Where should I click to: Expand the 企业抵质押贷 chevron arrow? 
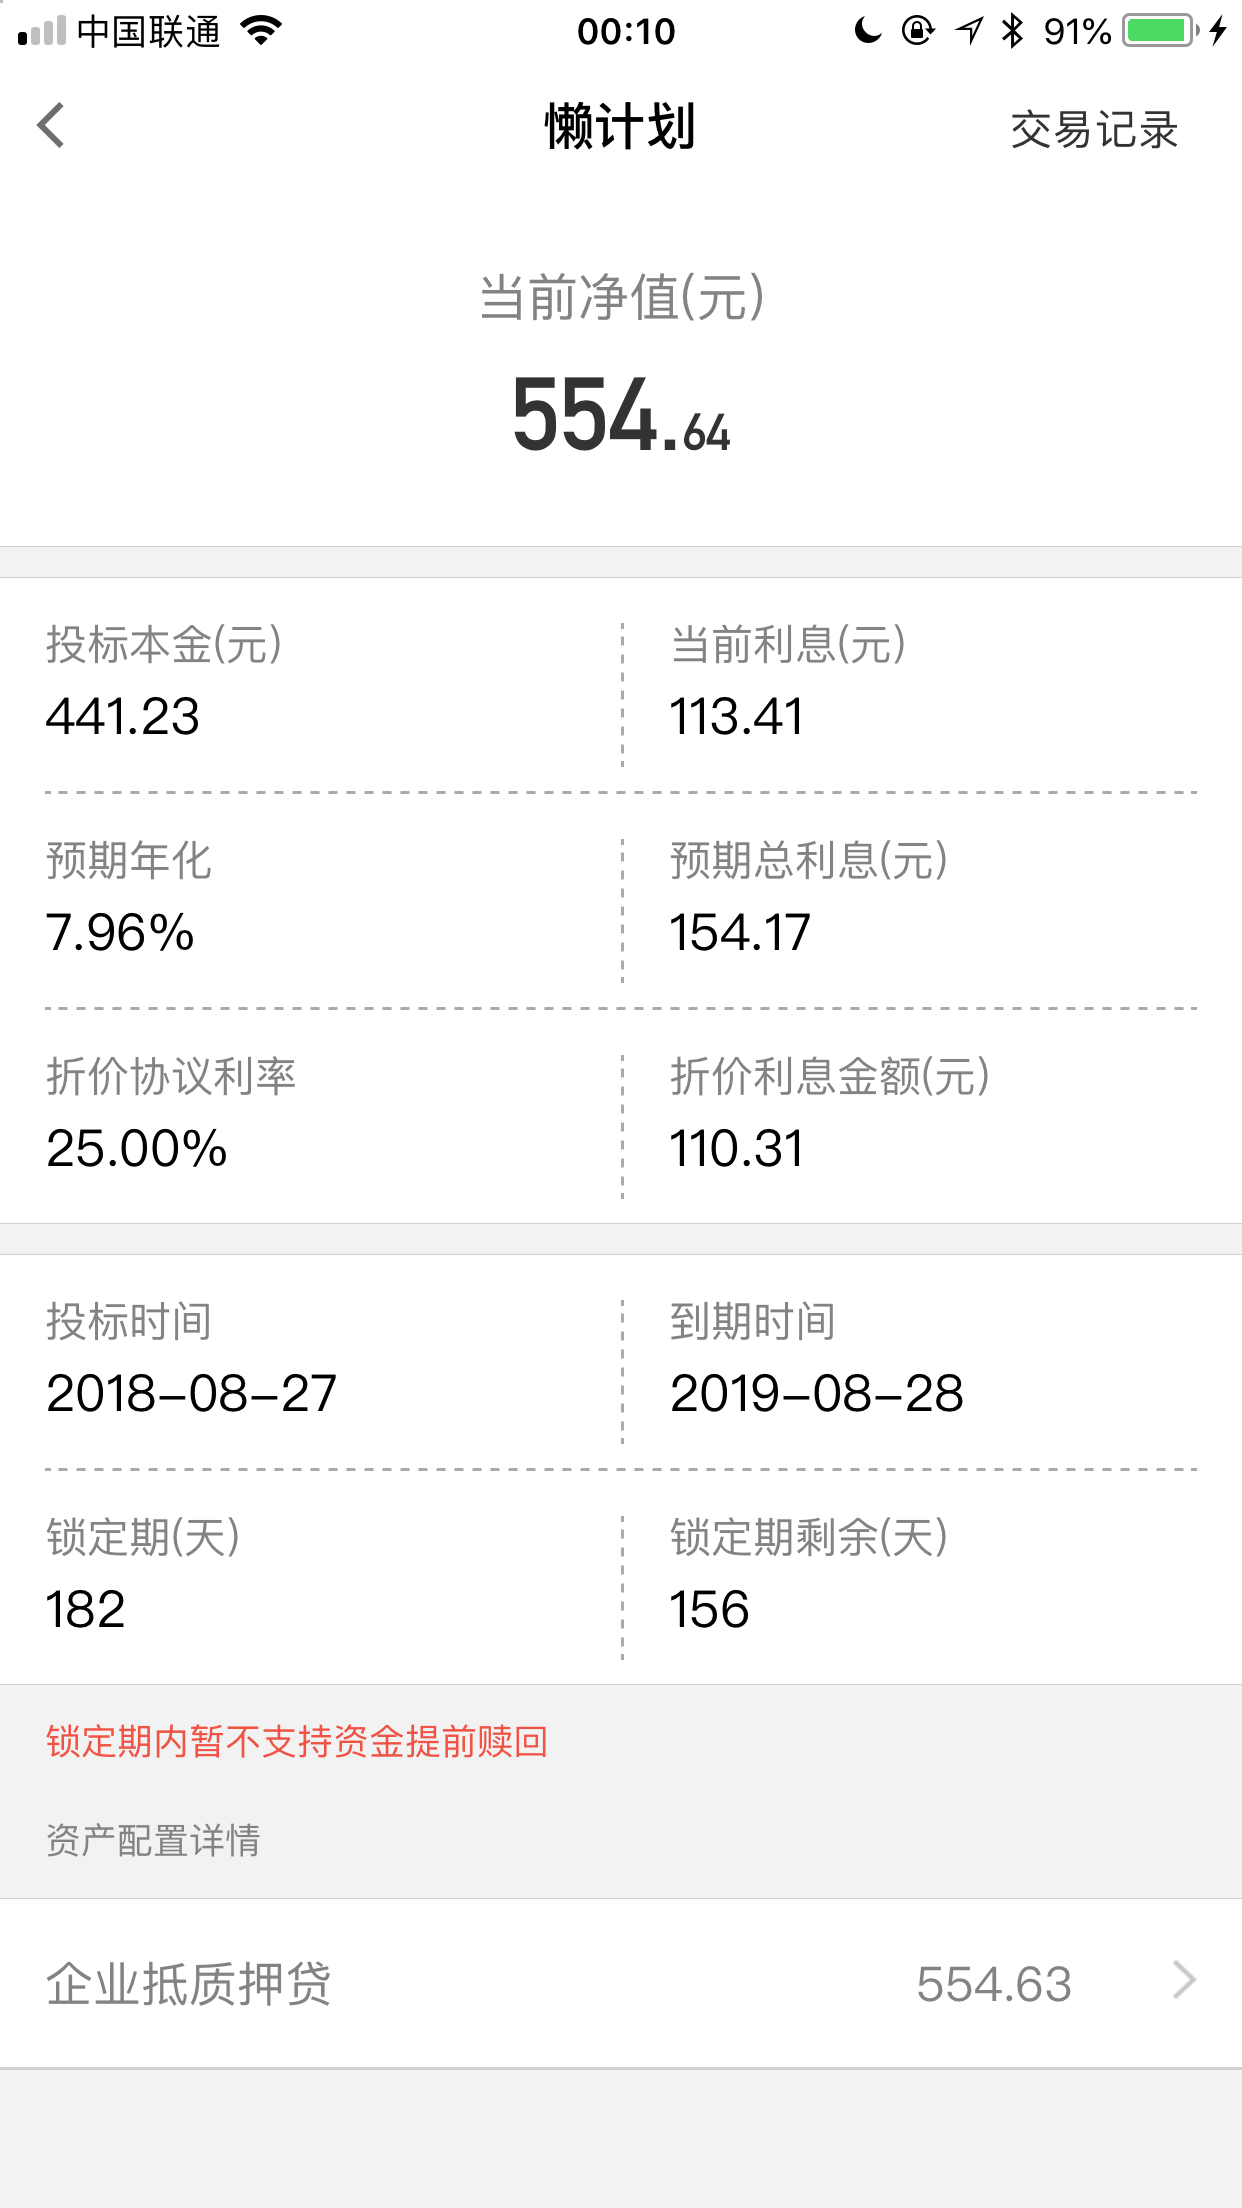pos(1184,1980)
